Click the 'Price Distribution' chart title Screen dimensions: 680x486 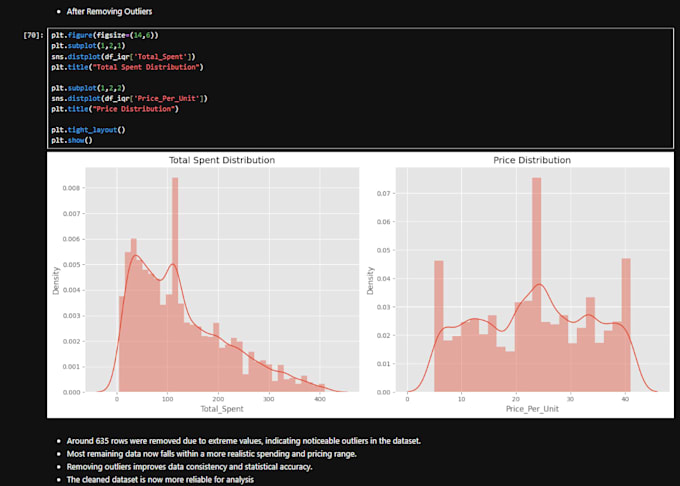click(532, 160)
